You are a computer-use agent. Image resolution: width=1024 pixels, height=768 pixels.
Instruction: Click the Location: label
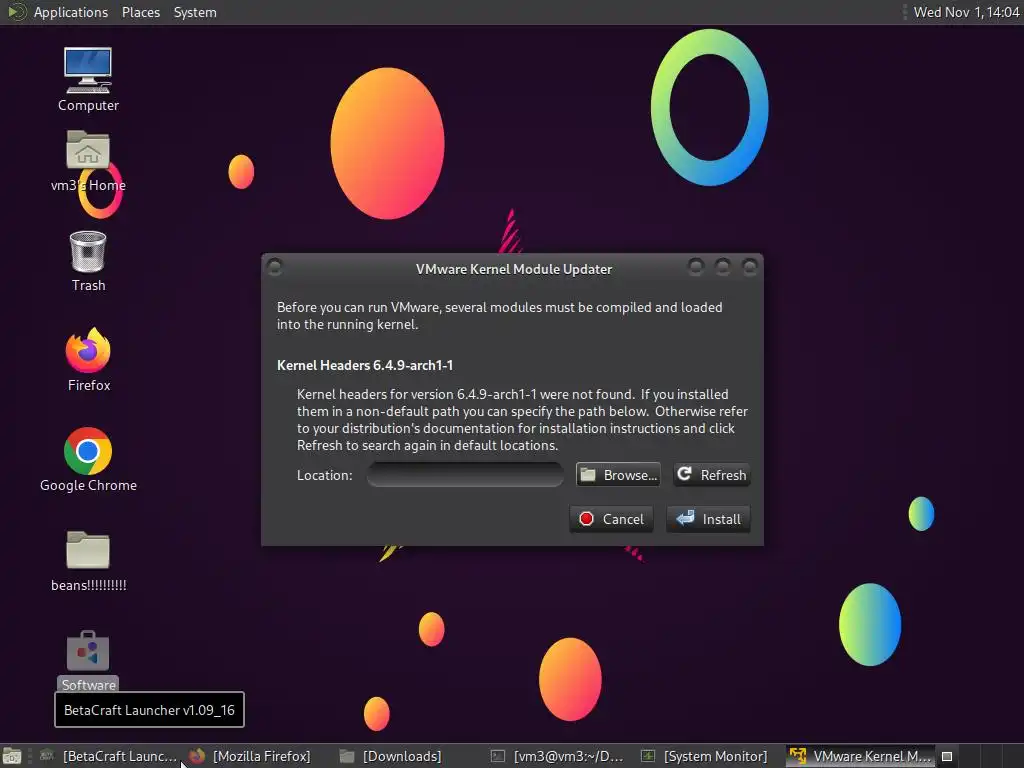(x=325, y=475)
